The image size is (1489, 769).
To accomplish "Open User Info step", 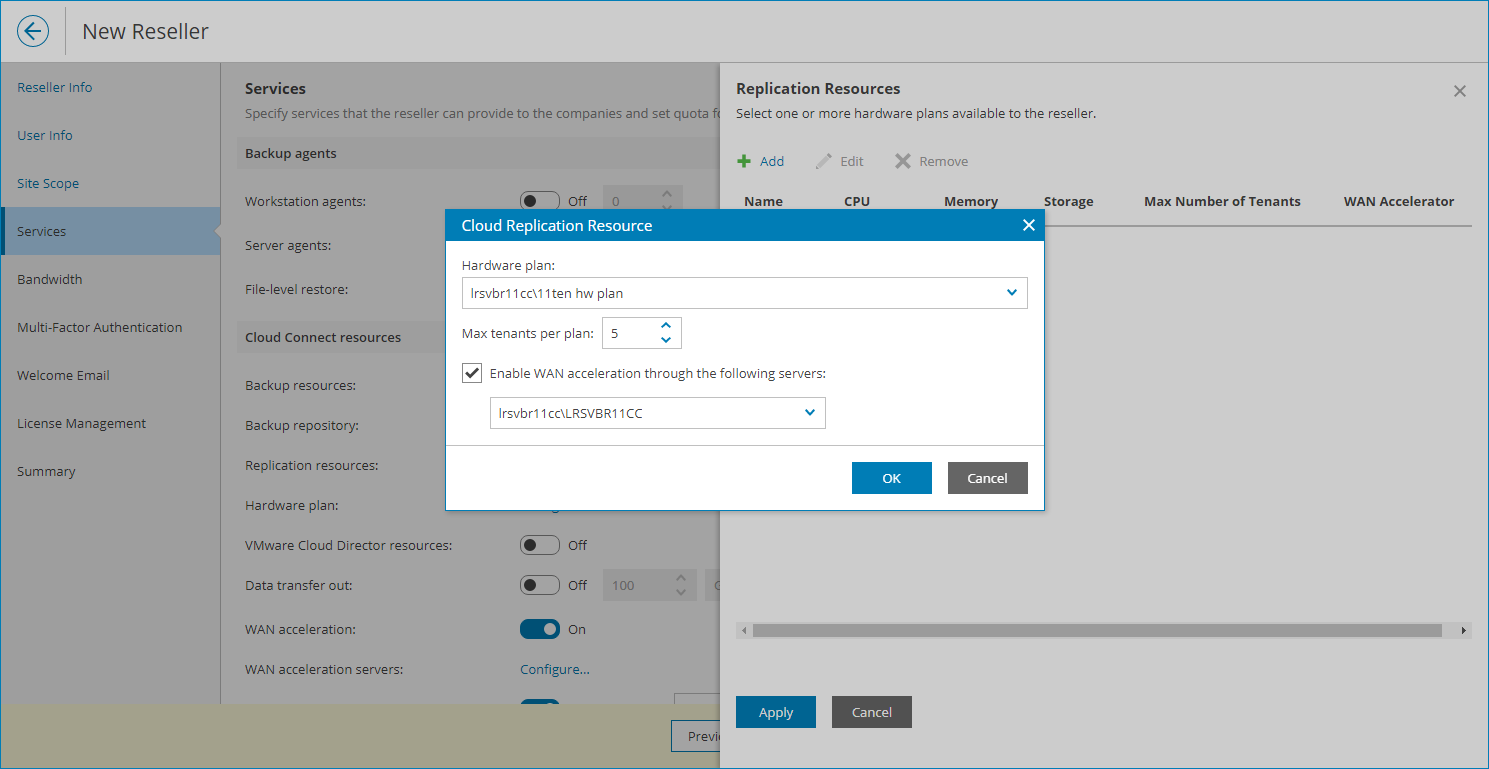I will click(x=45, y=135).
